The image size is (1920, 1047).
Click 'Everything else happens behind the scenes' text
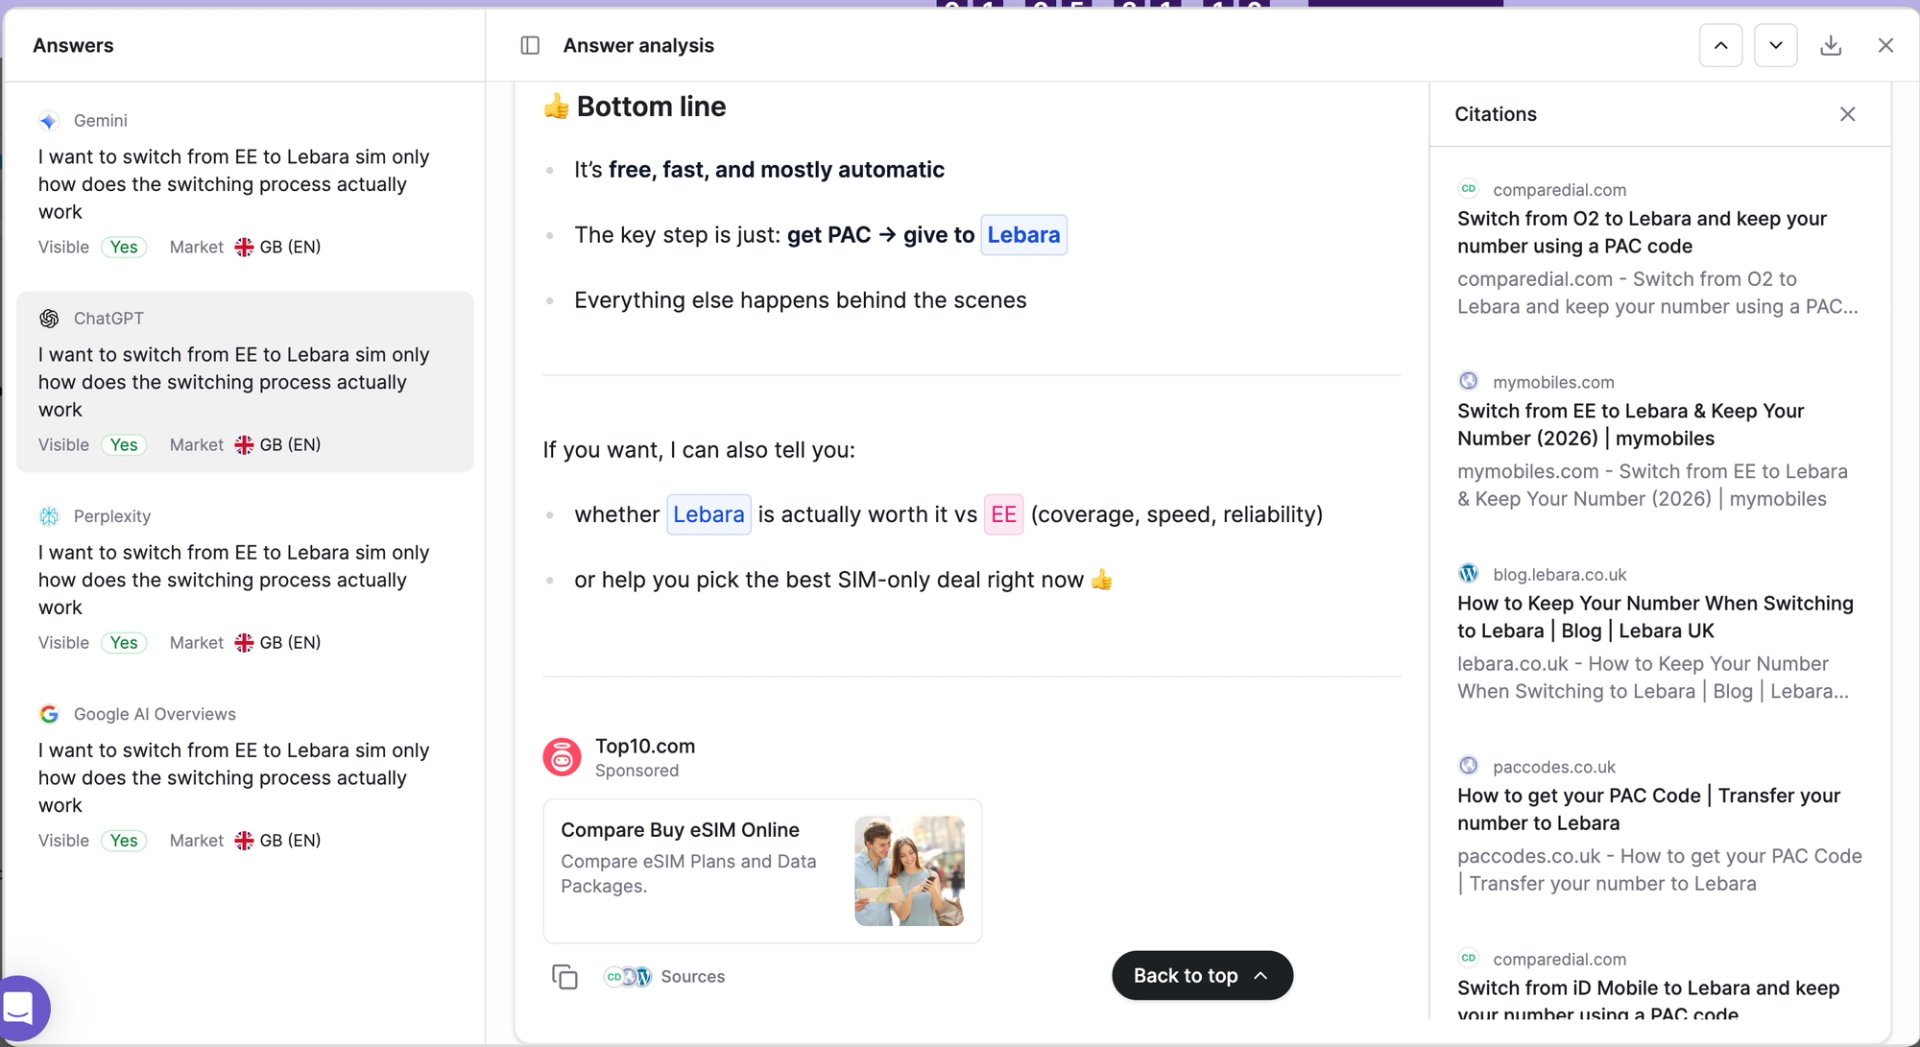[x=800, y=300]
